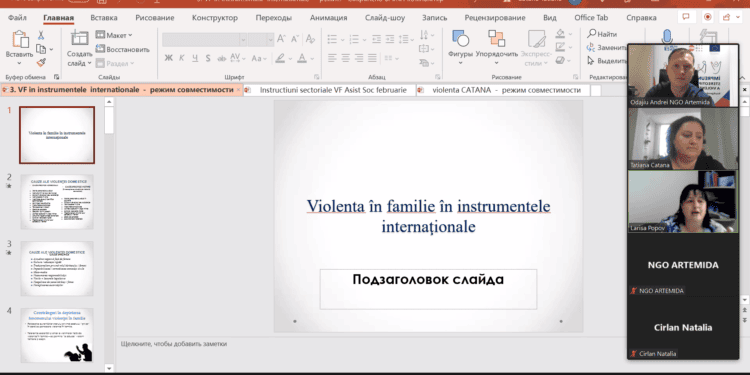Click the dictate microphone icon
The height and width of the screenshot is (375, 750).
pos(667,36)
